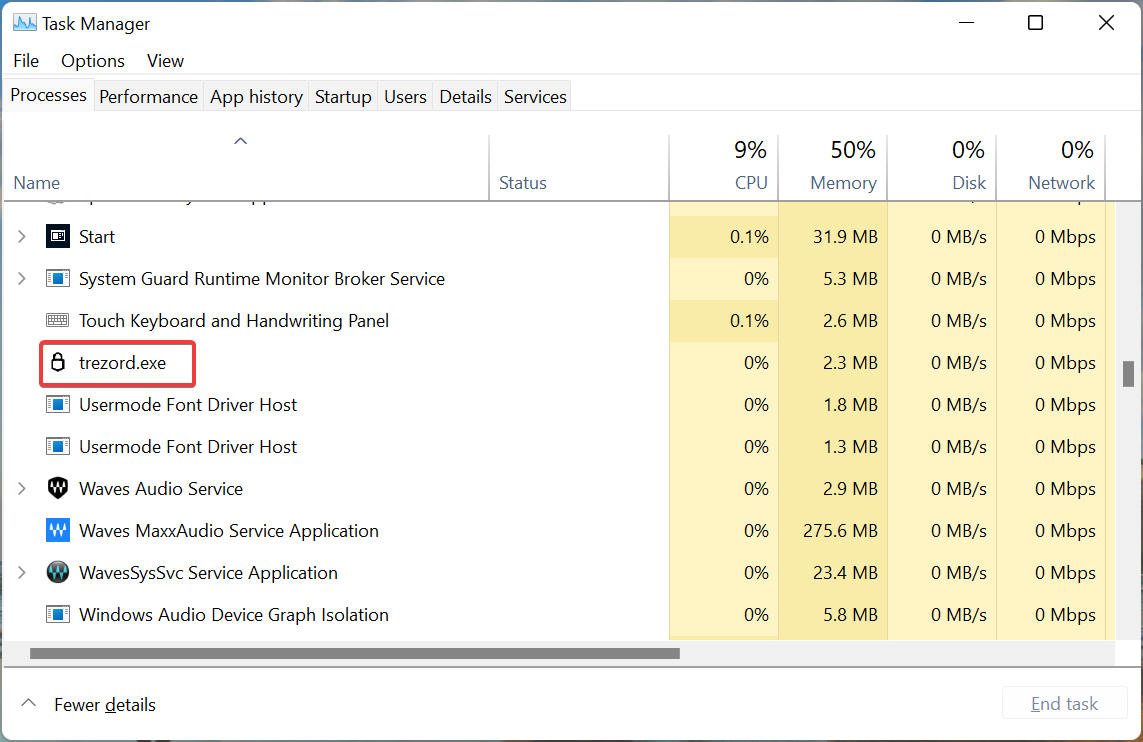Click the End task button
The image size is (1143, 742).
point(1064,703)
